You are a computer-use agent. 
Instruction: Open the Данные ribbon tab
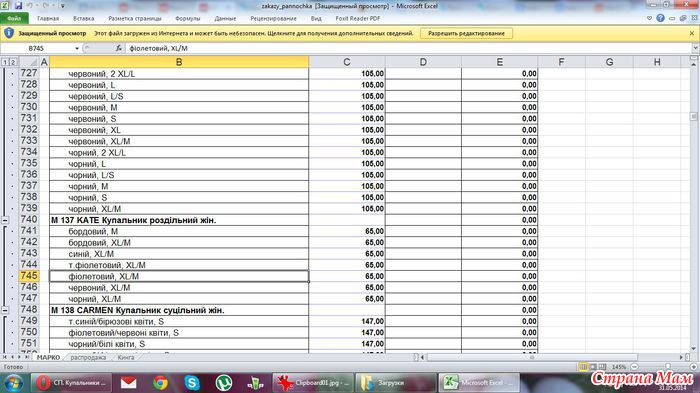(x=225, y=18)
